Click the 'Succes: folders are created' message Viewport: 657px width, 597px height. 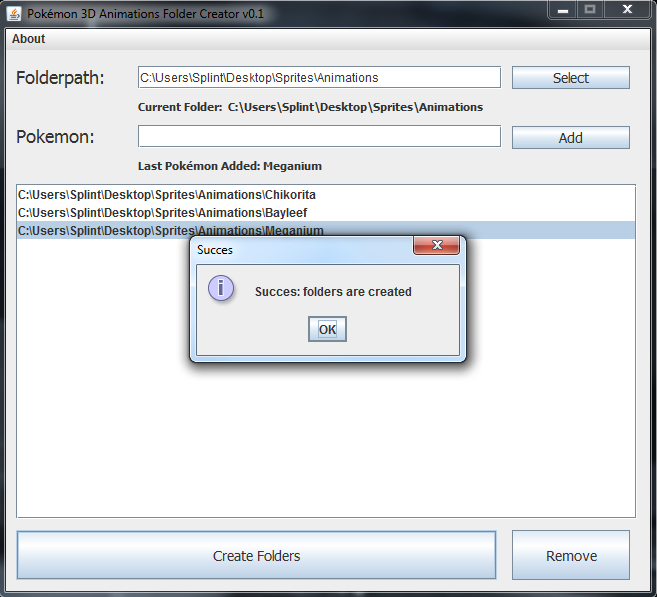point(333,292)
